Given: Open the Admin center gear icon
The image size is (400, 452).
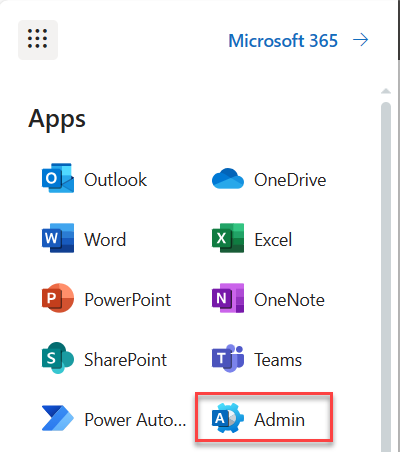Looking at the screenshot, I should [x=228, y=418].
